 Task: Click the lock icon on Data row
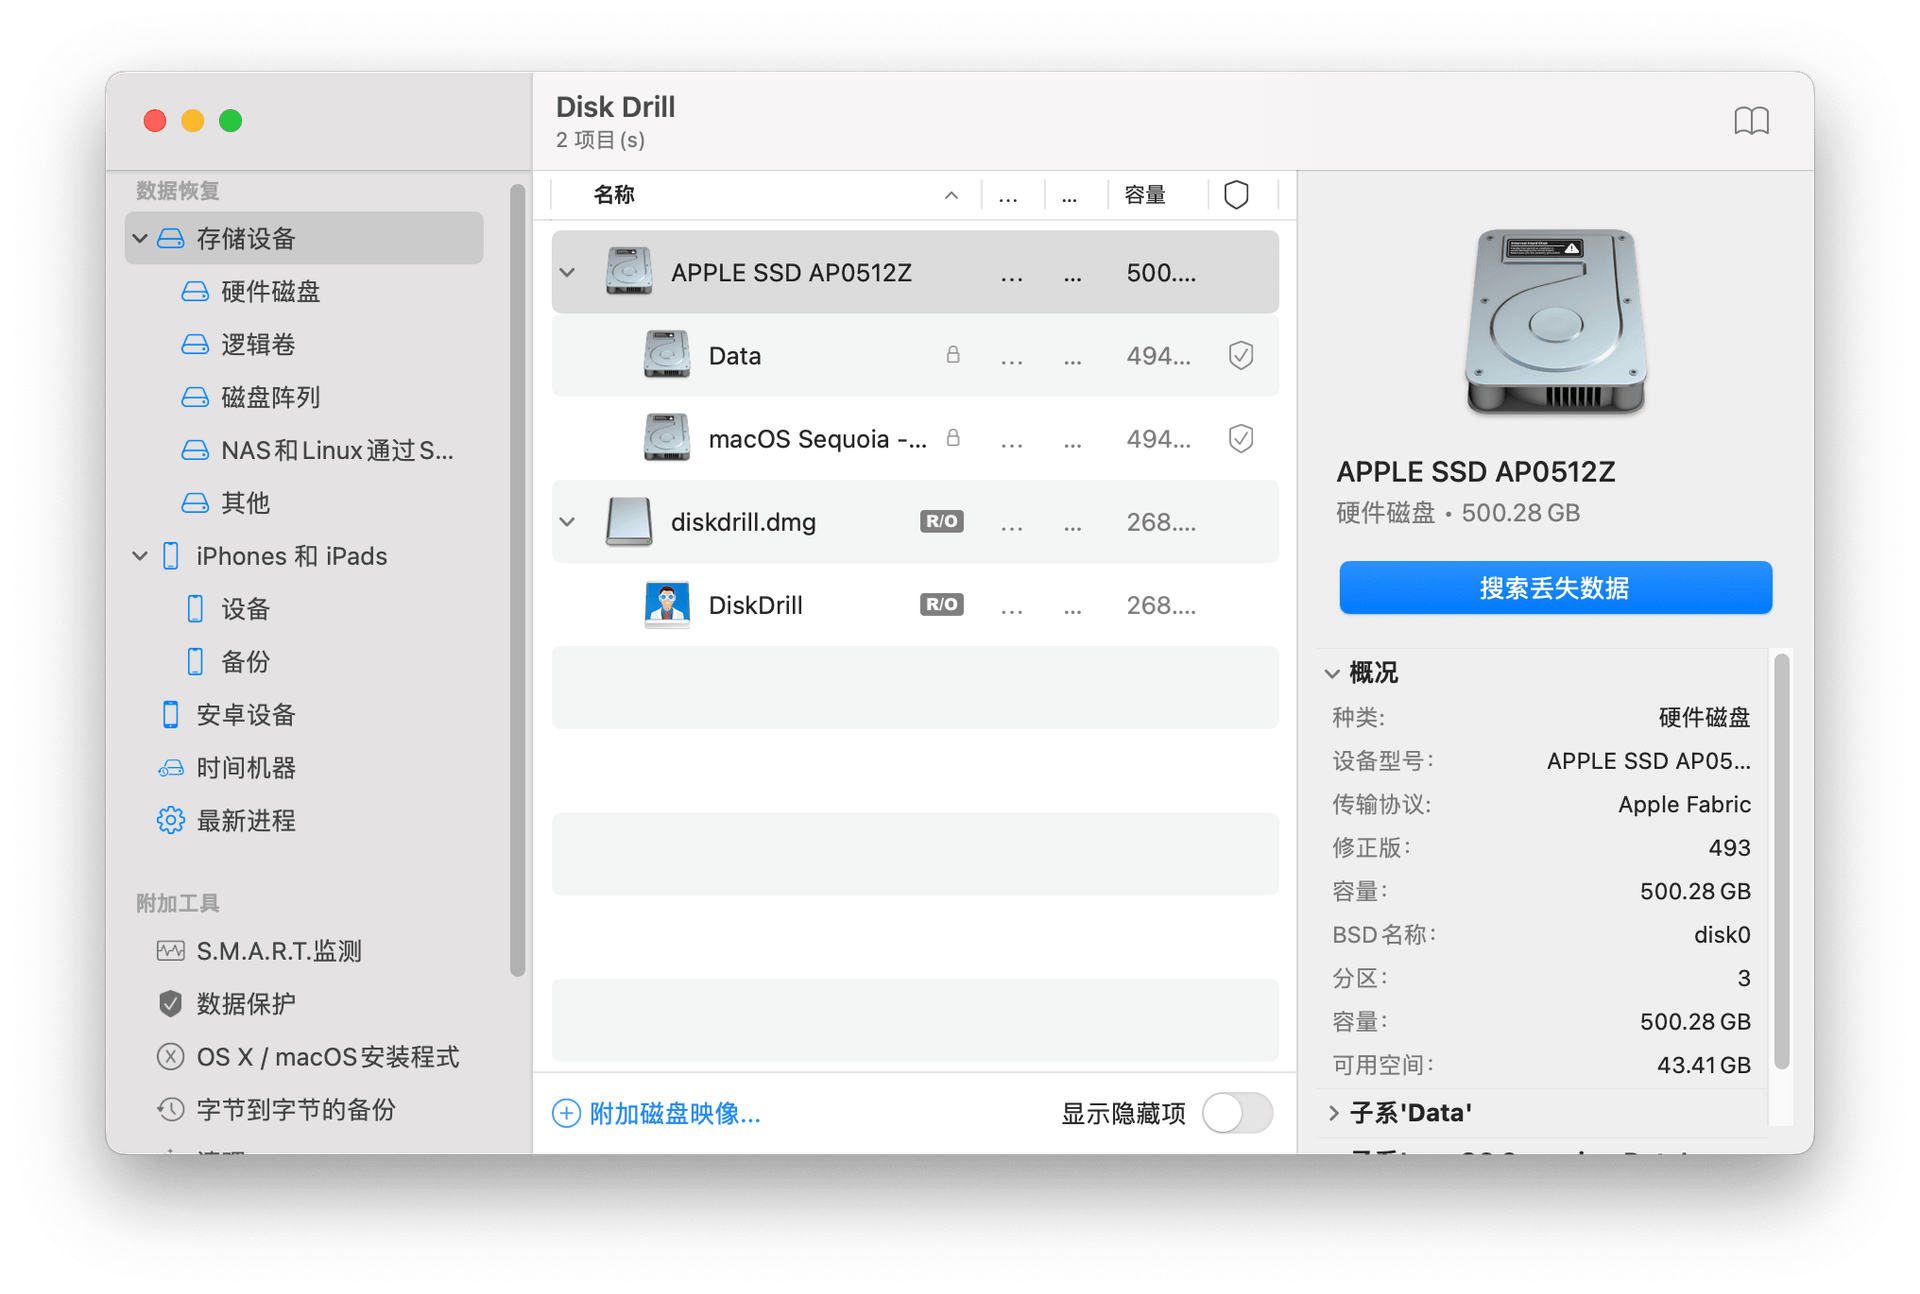pos(953,355)
